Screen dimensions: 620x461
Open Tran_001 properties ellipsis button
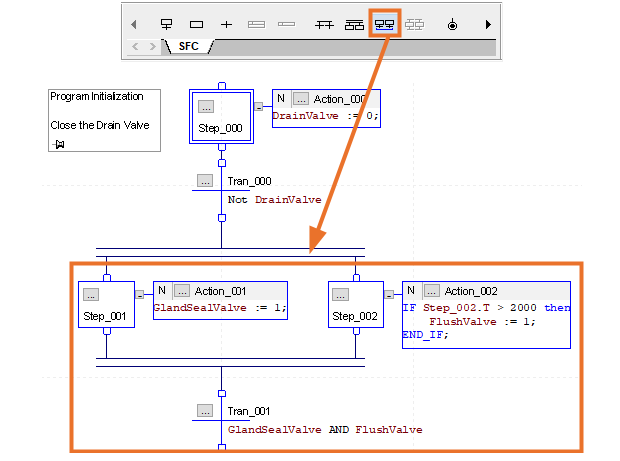click(x=205, y=411)
